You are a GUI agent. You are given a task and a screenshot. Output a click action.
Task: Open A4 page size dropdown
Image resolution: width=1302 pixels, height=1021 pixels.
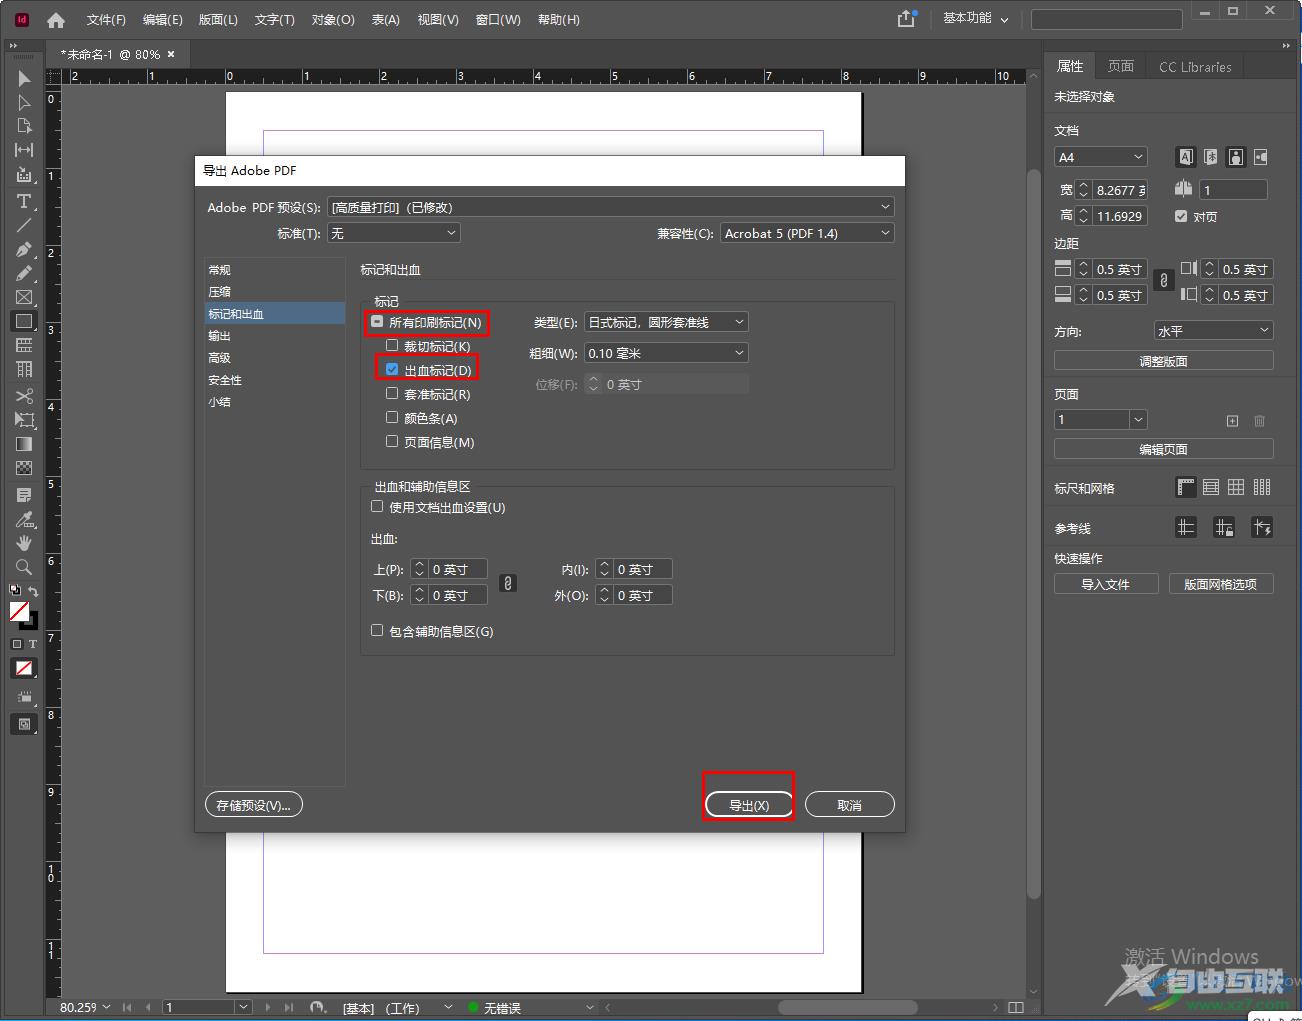pos(1100,157)
